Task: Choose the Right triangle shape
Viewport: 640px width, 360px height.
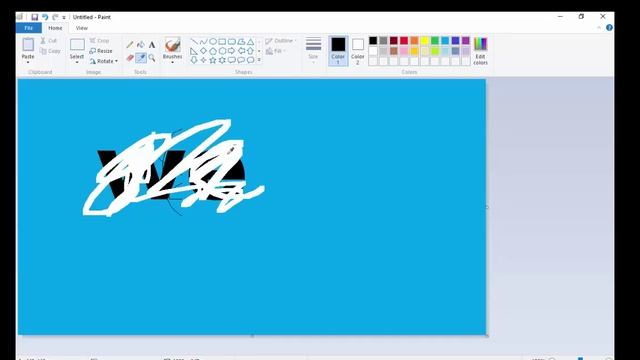Action: click(x=194, y=51)
